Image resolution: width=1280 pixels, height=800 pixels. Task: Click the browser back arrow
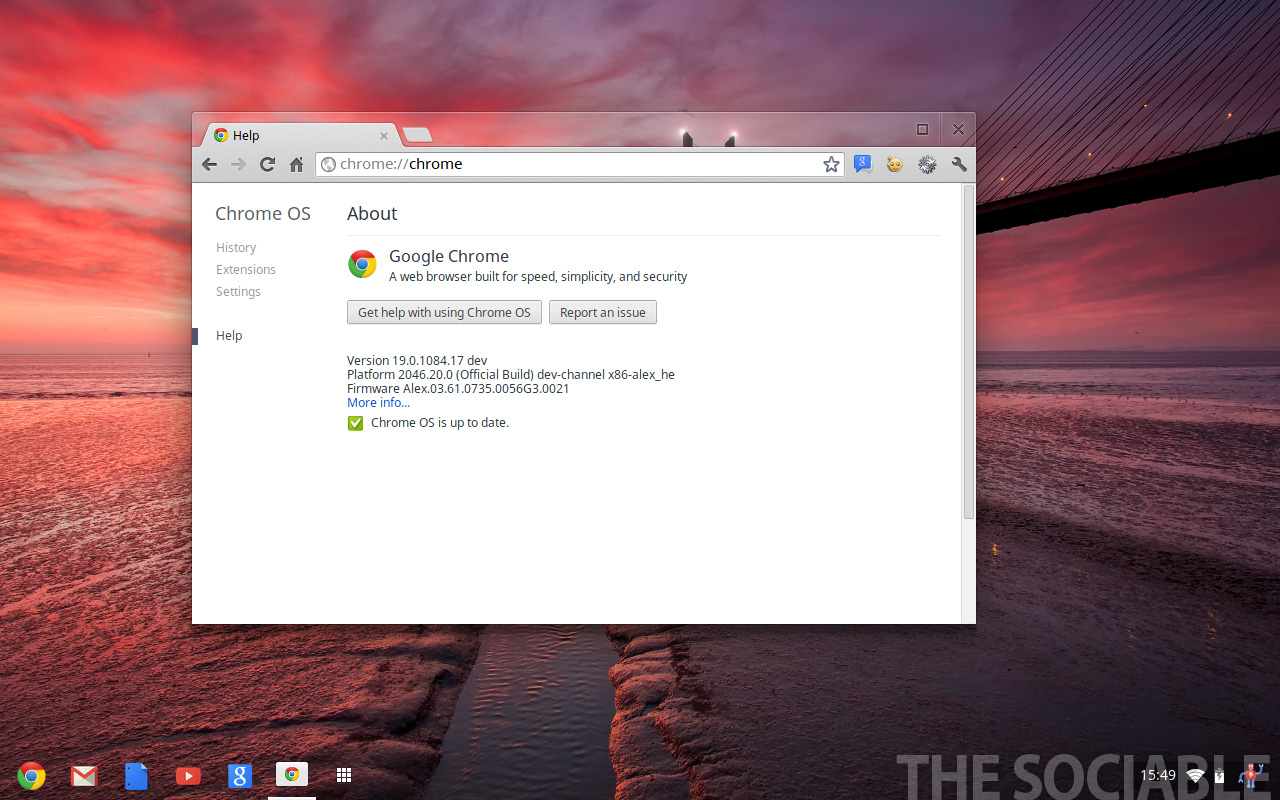tap(209, 165)
